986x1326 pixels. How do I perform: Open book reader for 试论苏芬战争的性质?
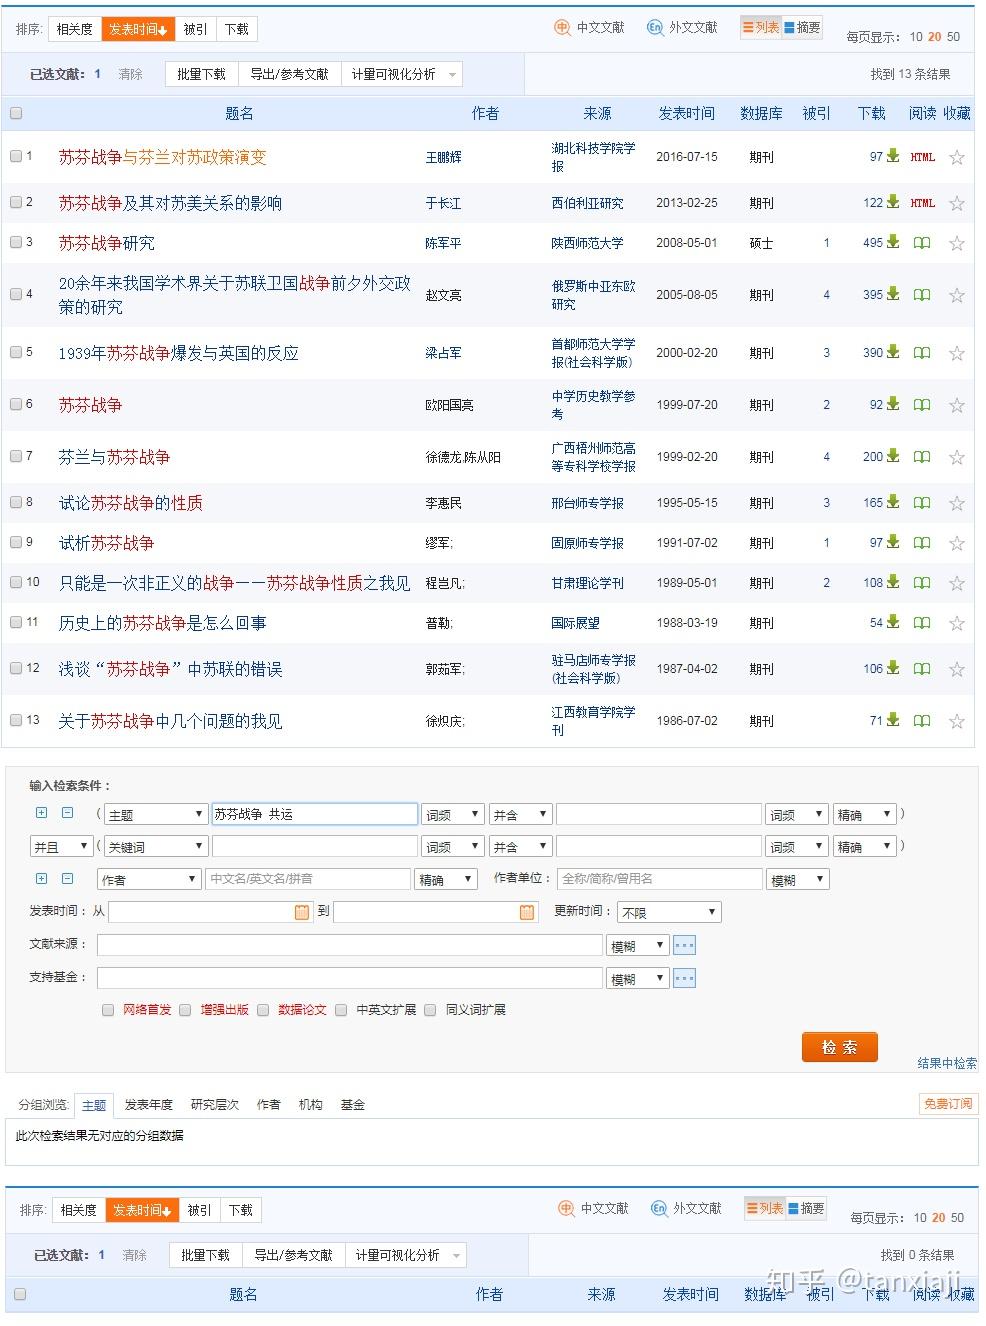(x=922, y=503)
